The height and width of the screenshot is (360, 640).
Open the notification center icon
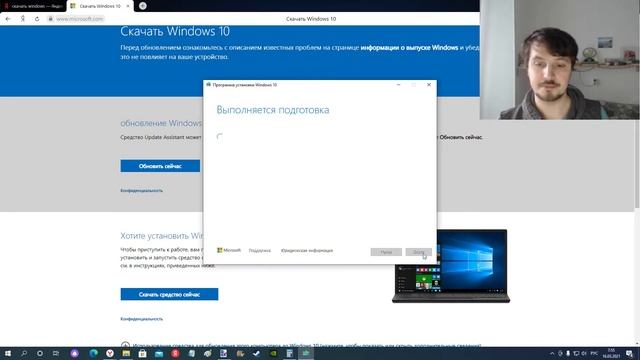point(630,353)
